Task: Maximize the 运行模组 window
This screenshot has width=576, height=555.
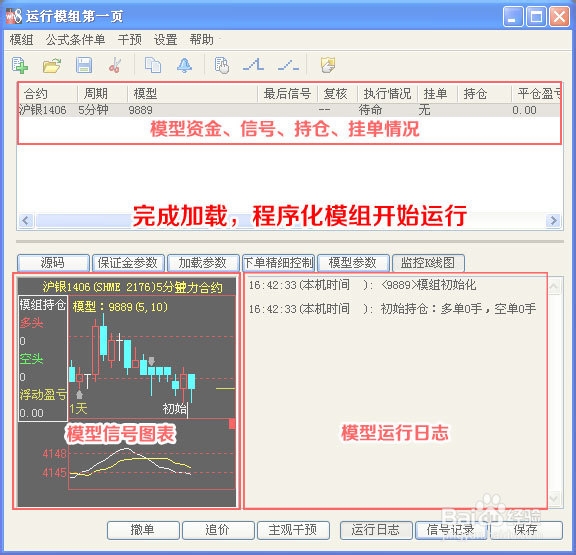Action: pyautogui.click(x=536, y=17)
